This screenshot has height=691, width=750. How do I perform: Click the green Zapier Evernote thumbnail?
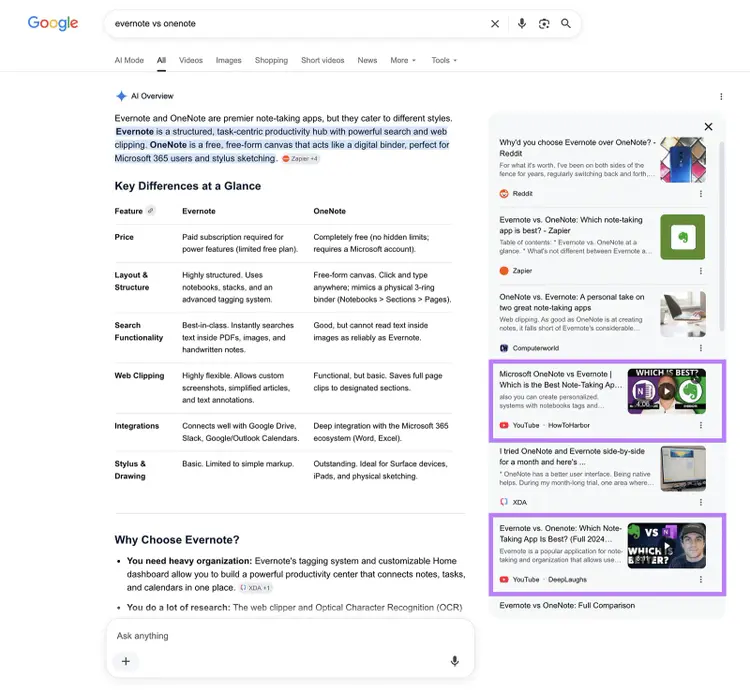pos(683,237)
